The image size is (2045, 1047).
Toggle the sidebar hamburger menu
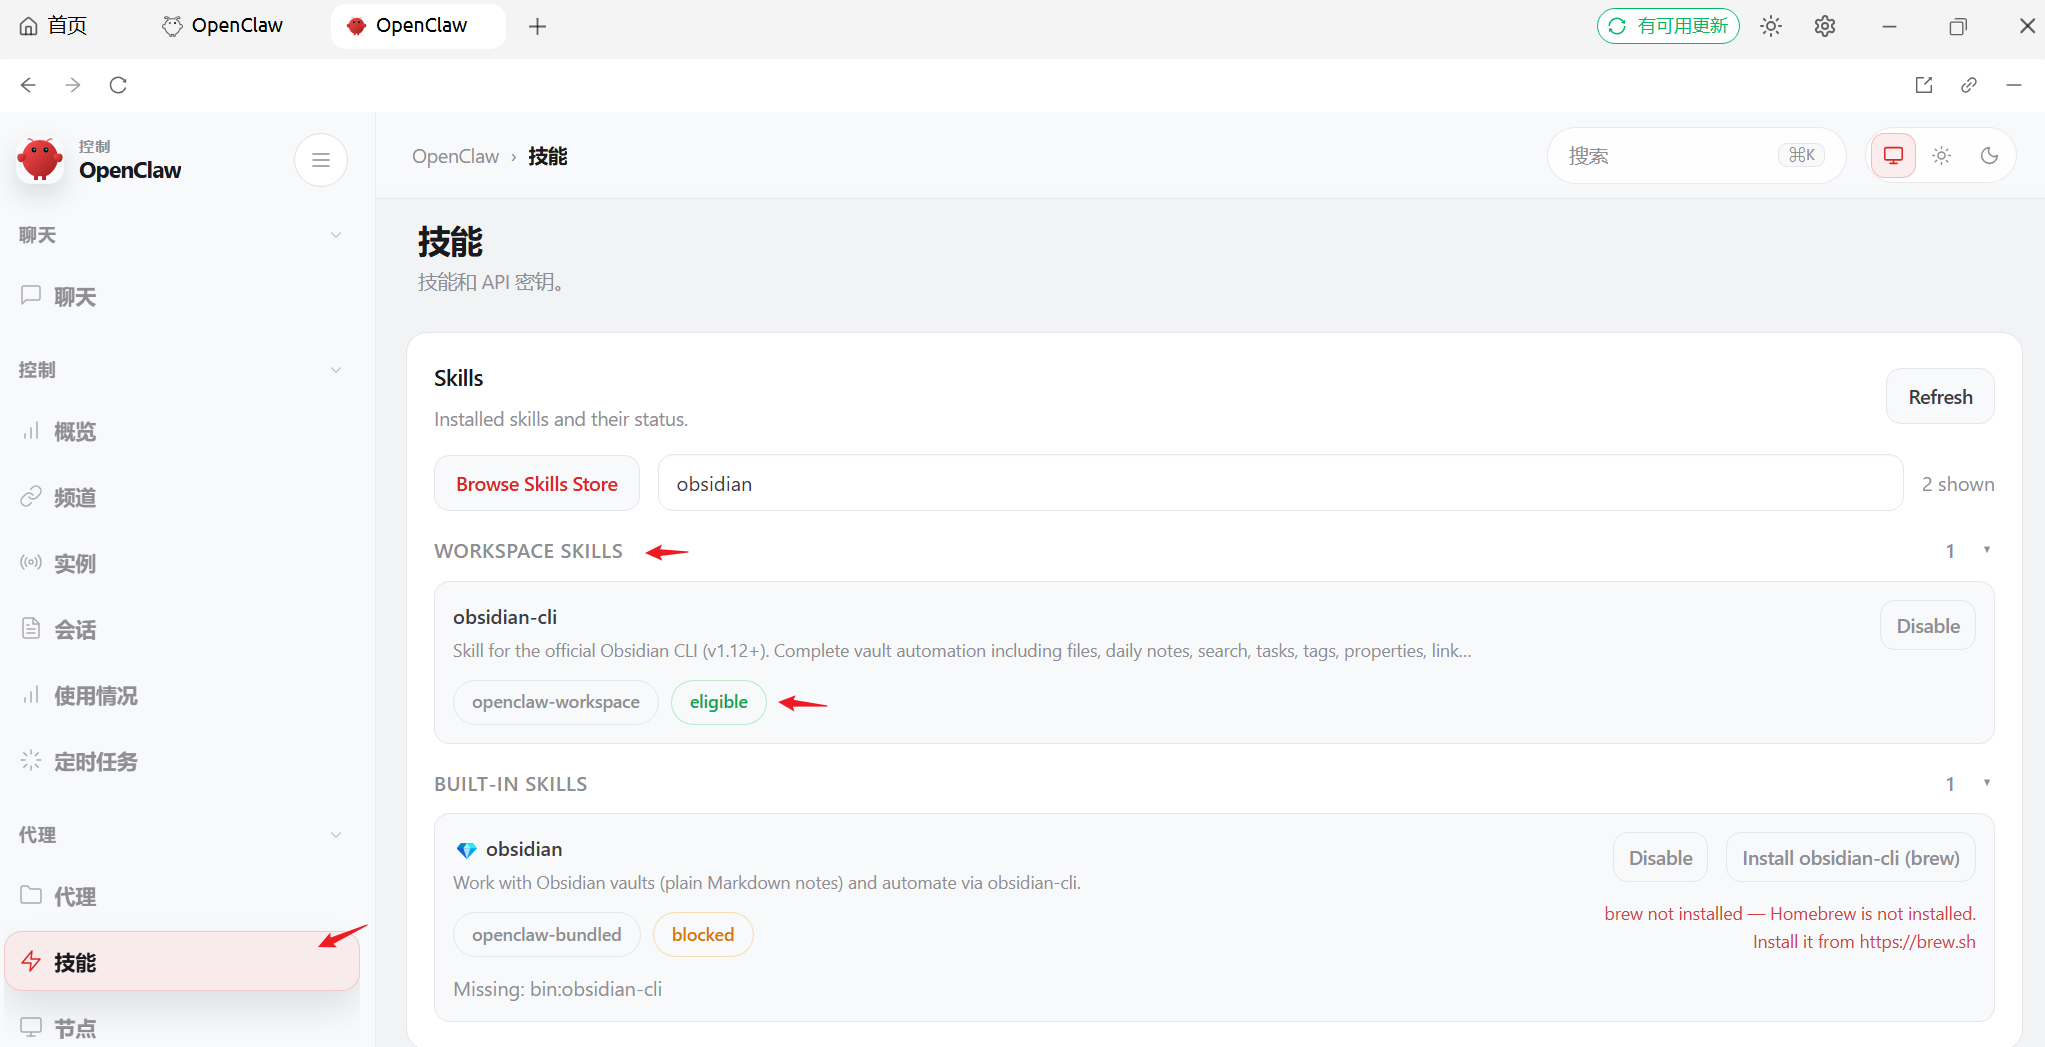pos(321,160)
